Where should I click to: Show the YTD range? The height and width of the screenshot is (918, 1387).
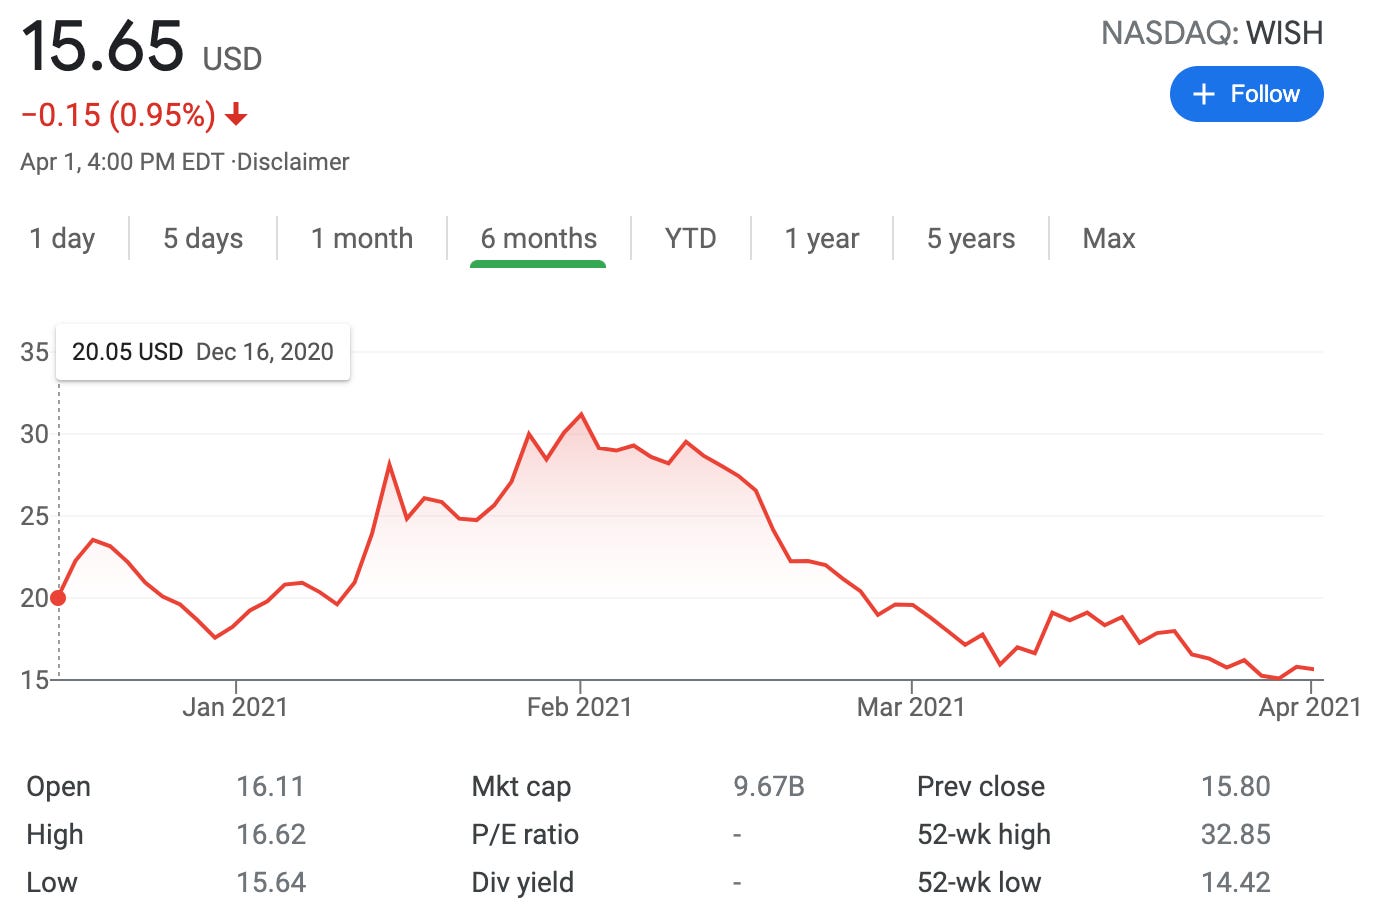[691, 238]
